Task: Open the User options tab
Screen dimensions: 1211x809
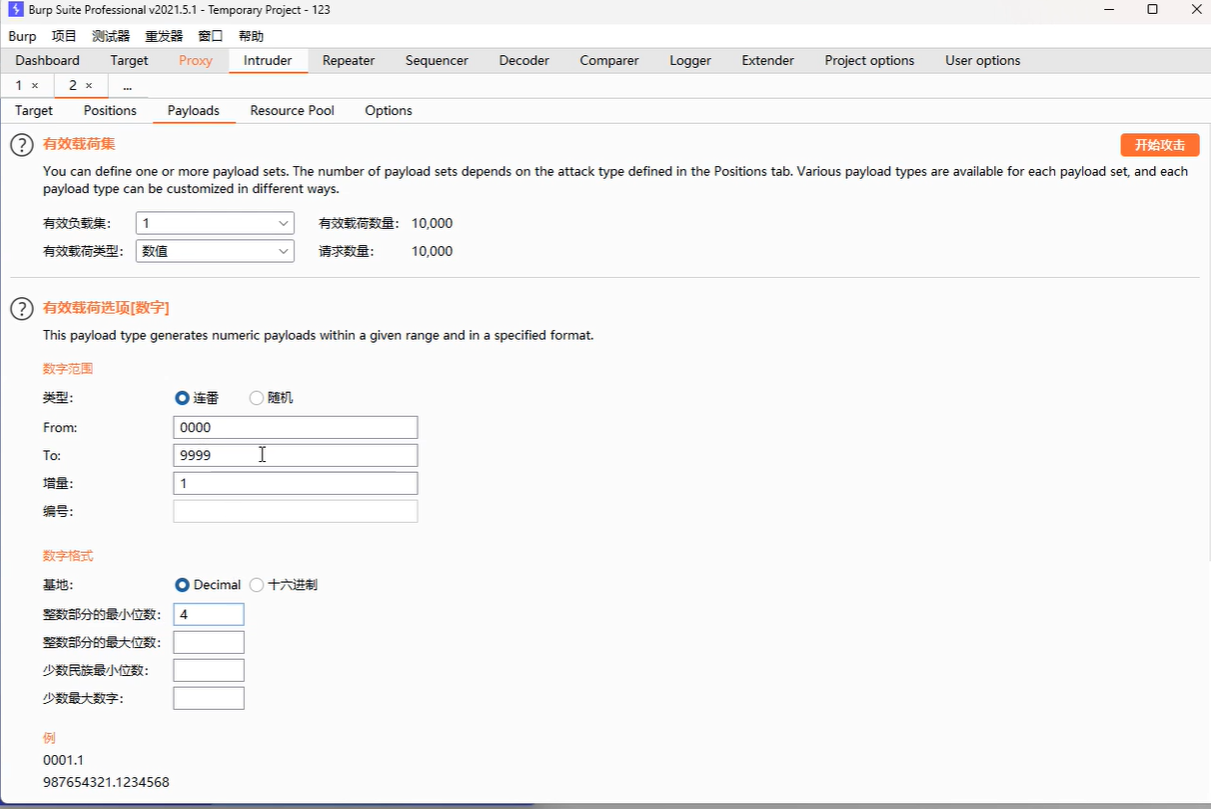Action: 983,60
